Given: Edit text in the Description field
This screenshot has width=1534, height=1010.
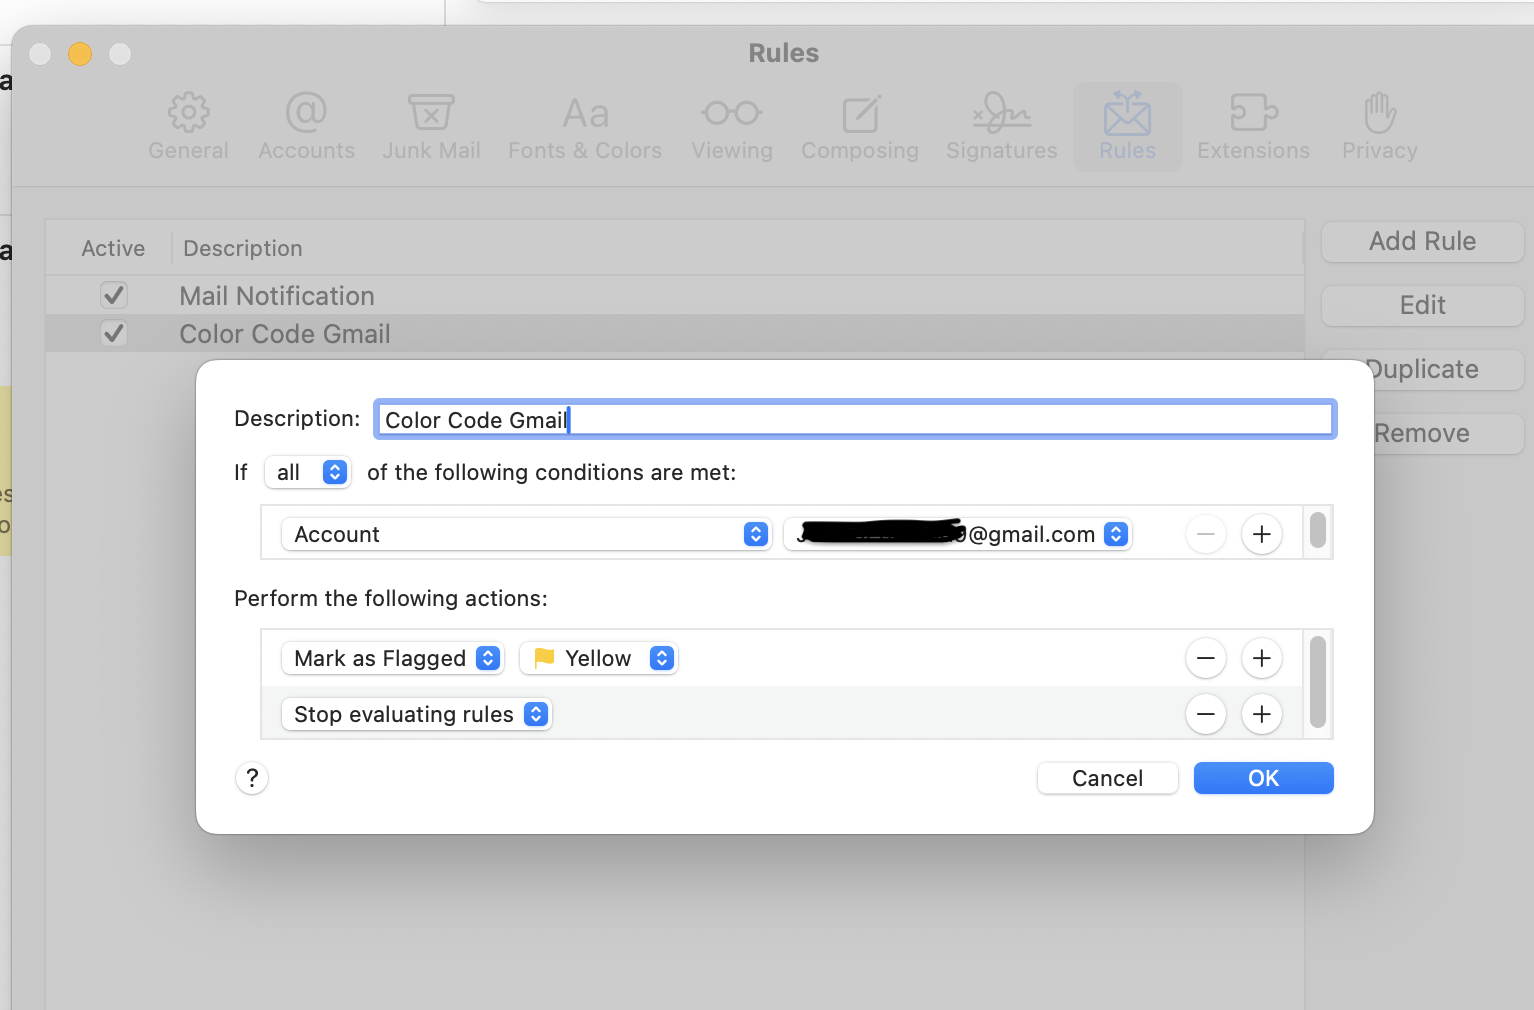Looking at the screenshot, I should coord(854,419).
